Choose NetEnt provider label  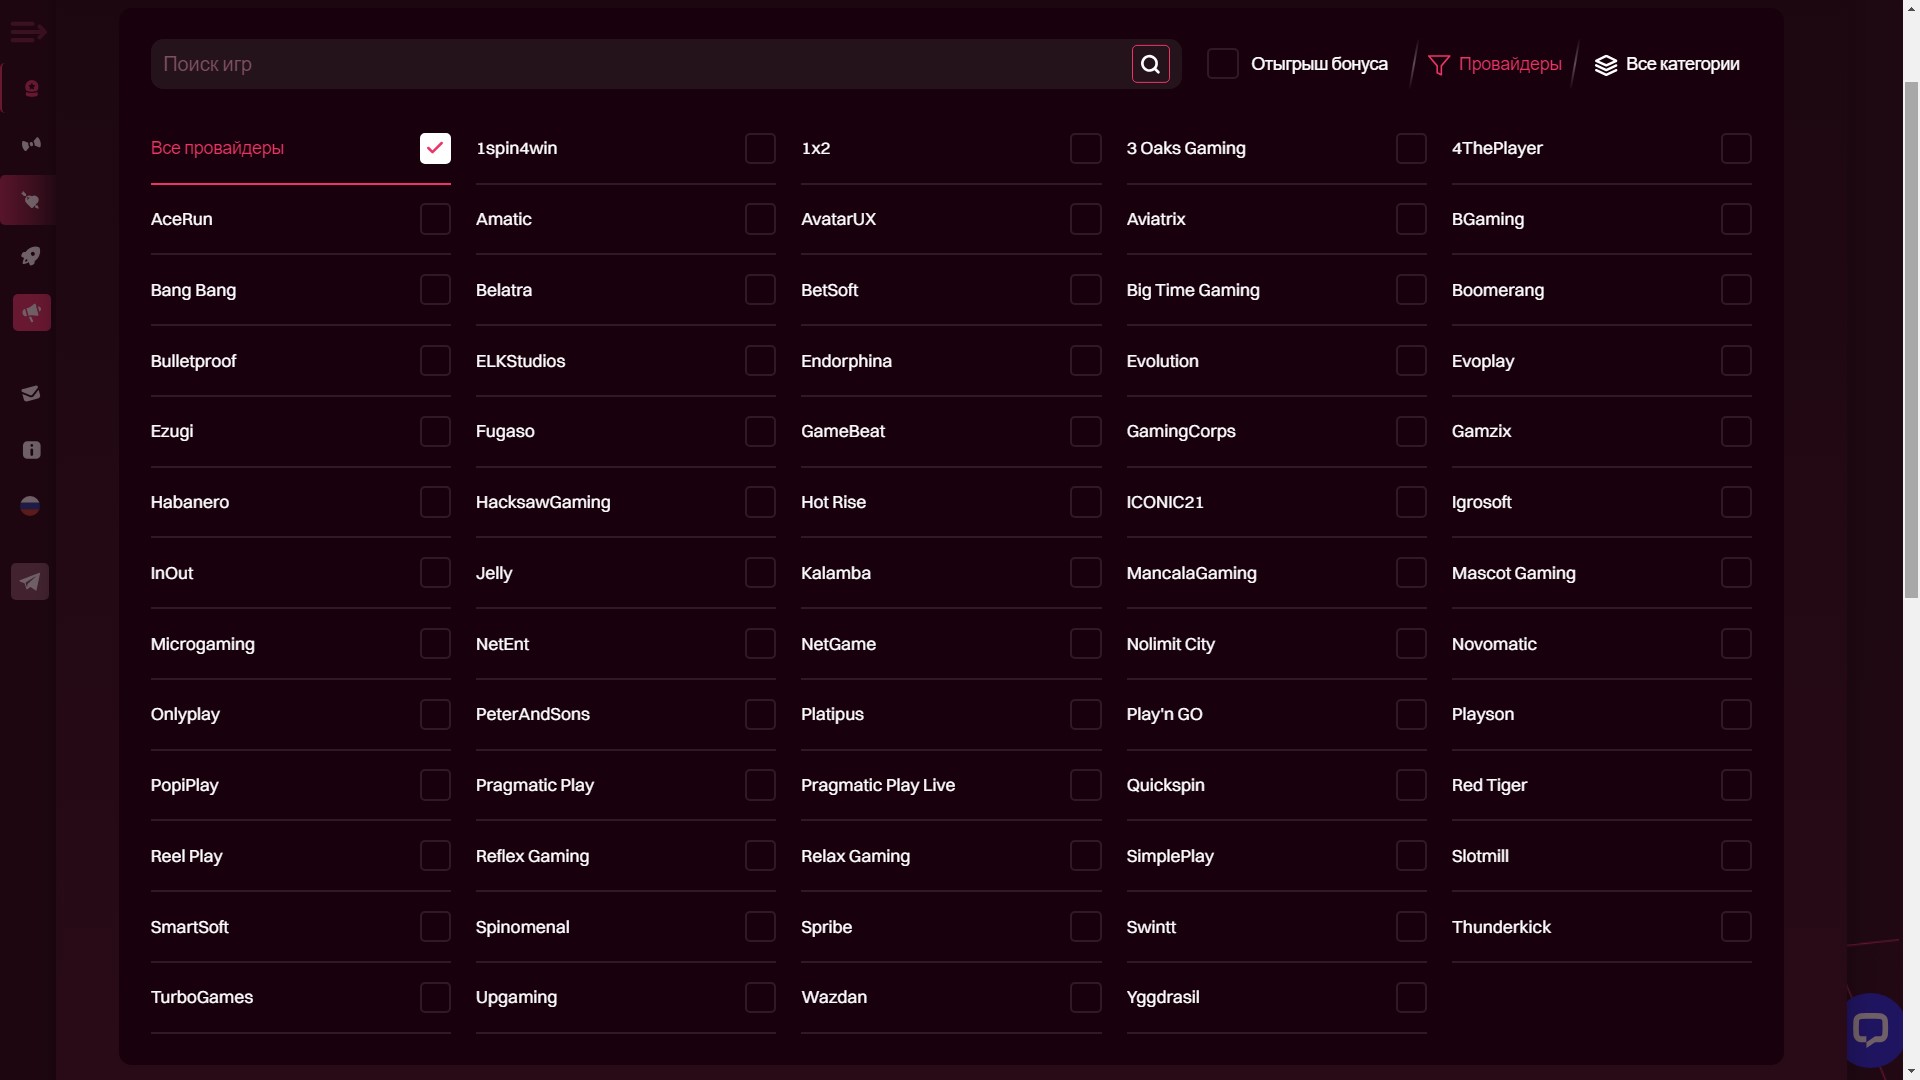pos(502,644)
